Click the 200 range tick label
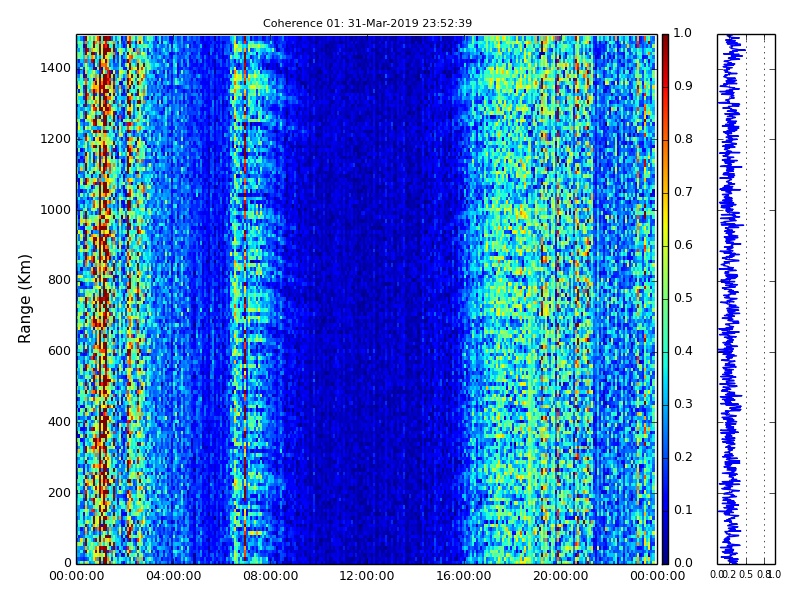Viewport: 800px width, 600px height. pos(59,493)
